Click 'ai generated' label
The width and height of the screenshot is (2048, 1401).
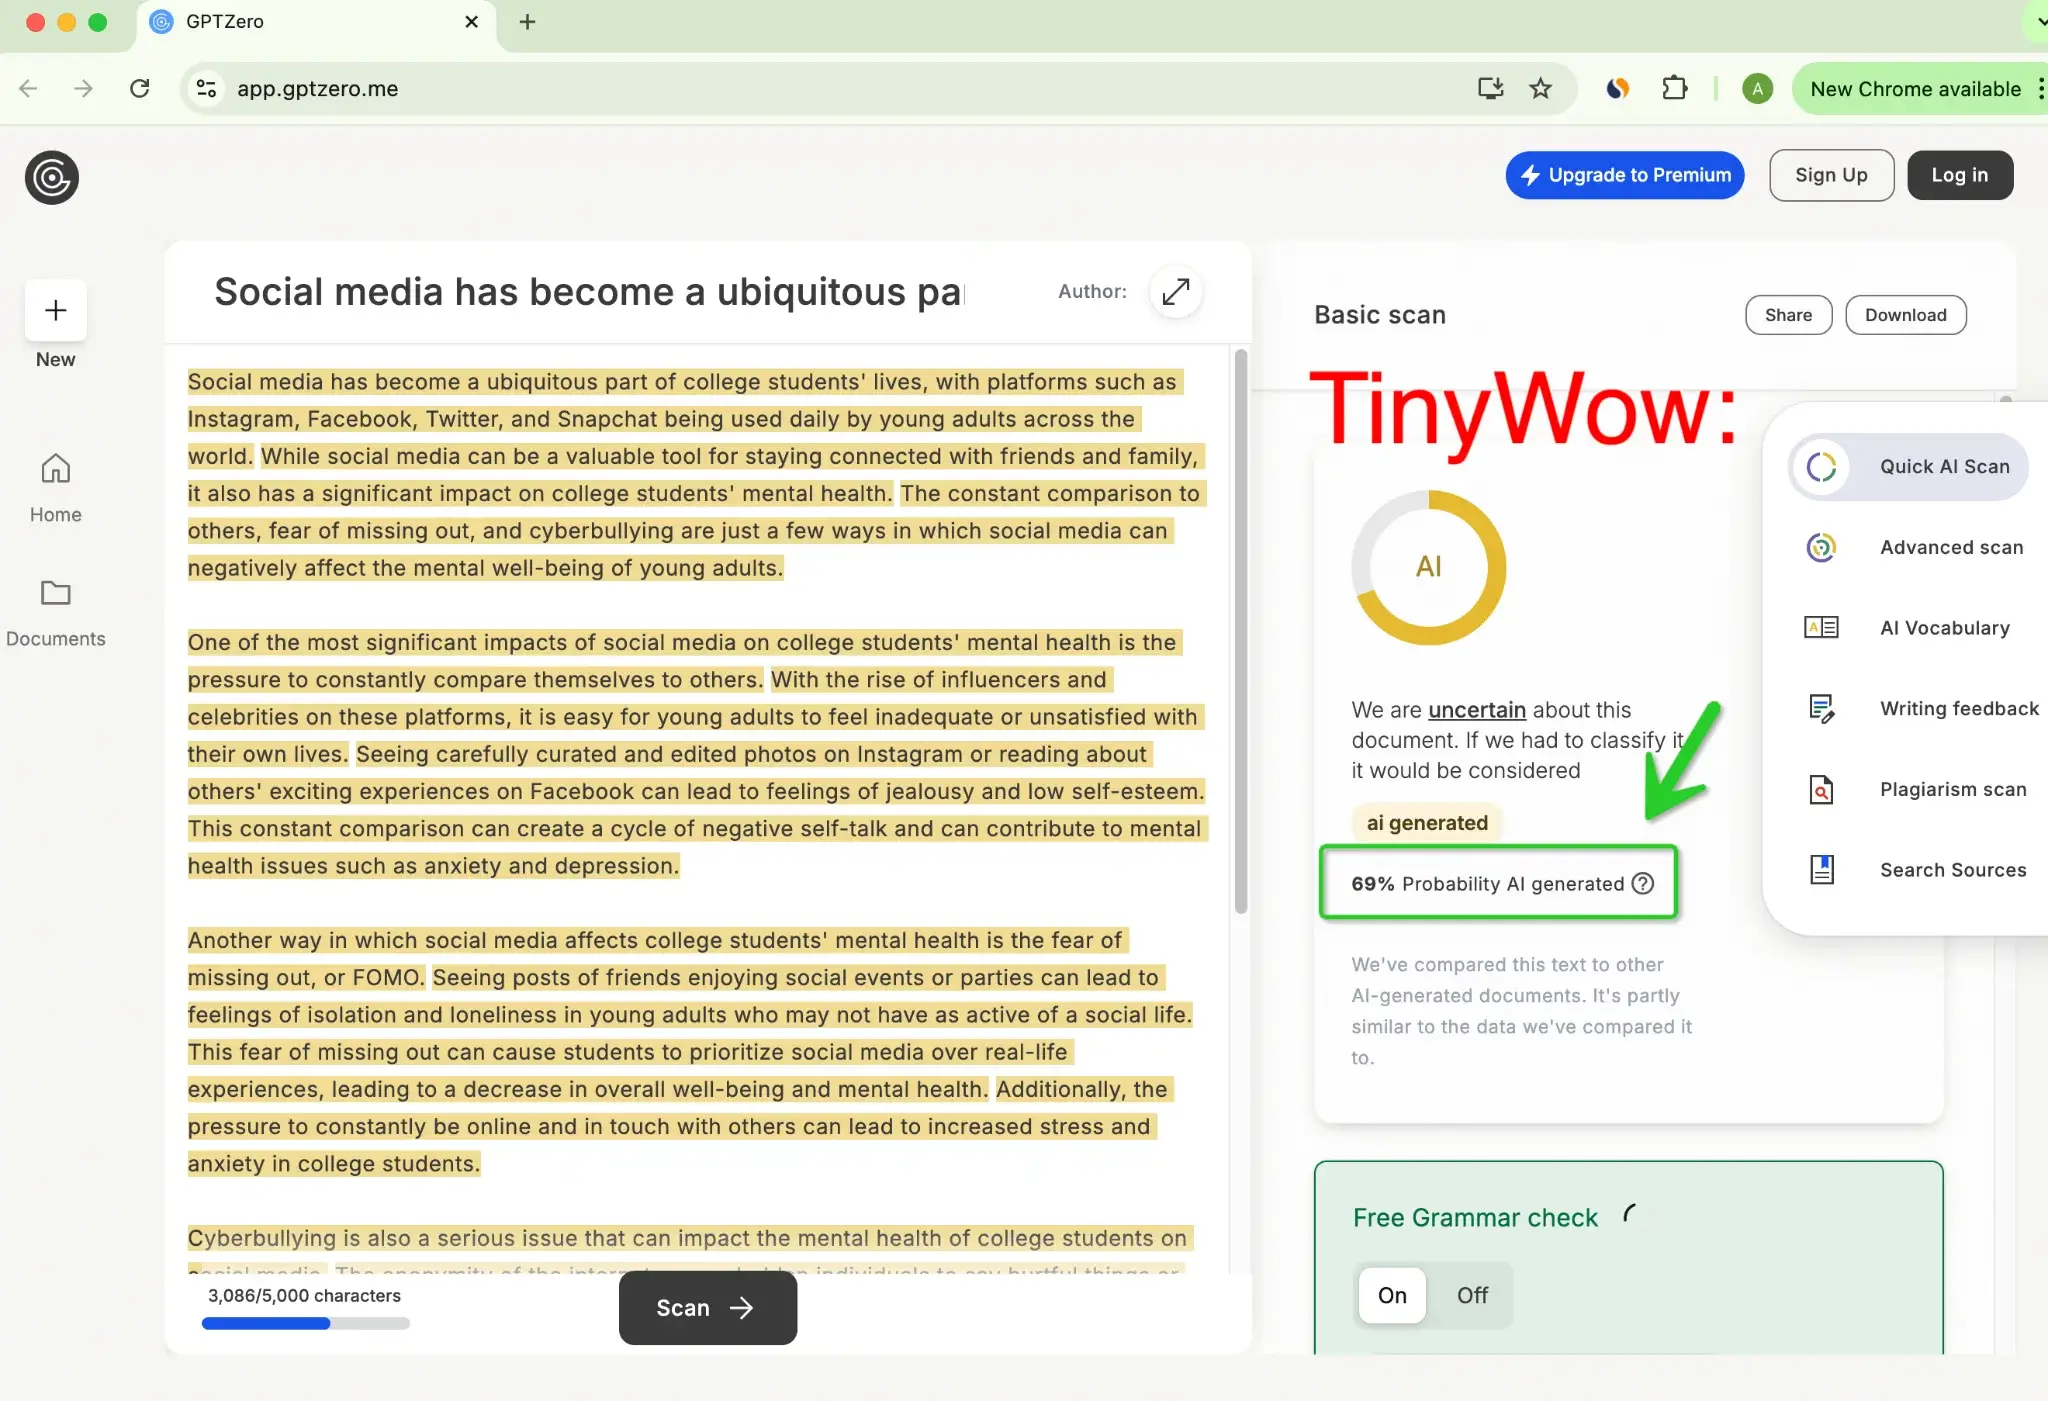point(1427,823)
